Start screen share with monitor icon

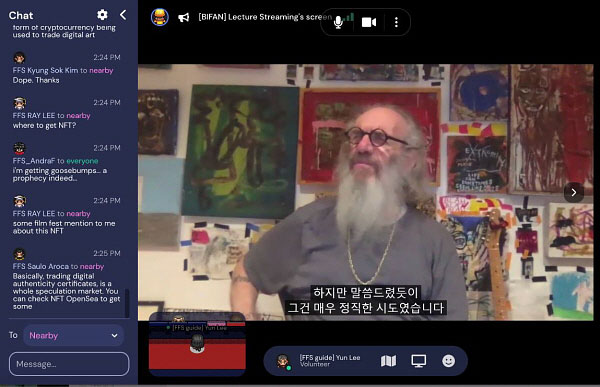coord(418,361)
